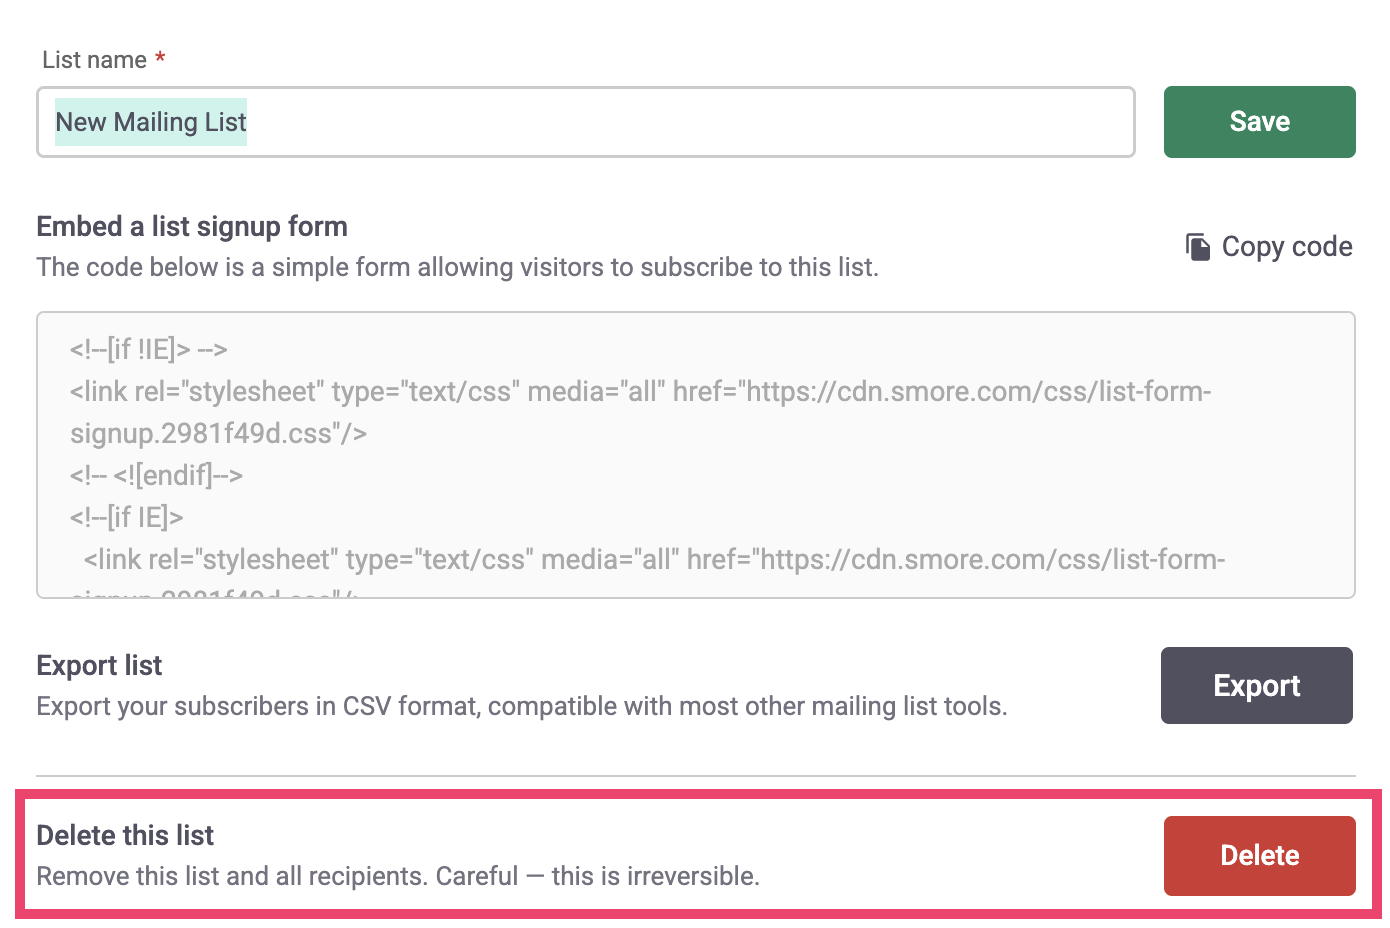Click the red required asterisk

(160, 60)
